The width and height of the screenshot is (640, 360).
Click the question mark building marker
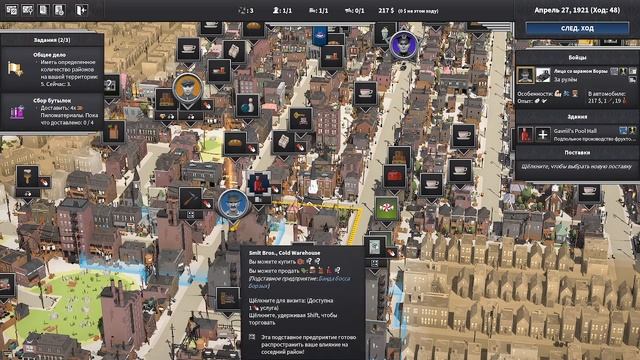pos(110,86)
